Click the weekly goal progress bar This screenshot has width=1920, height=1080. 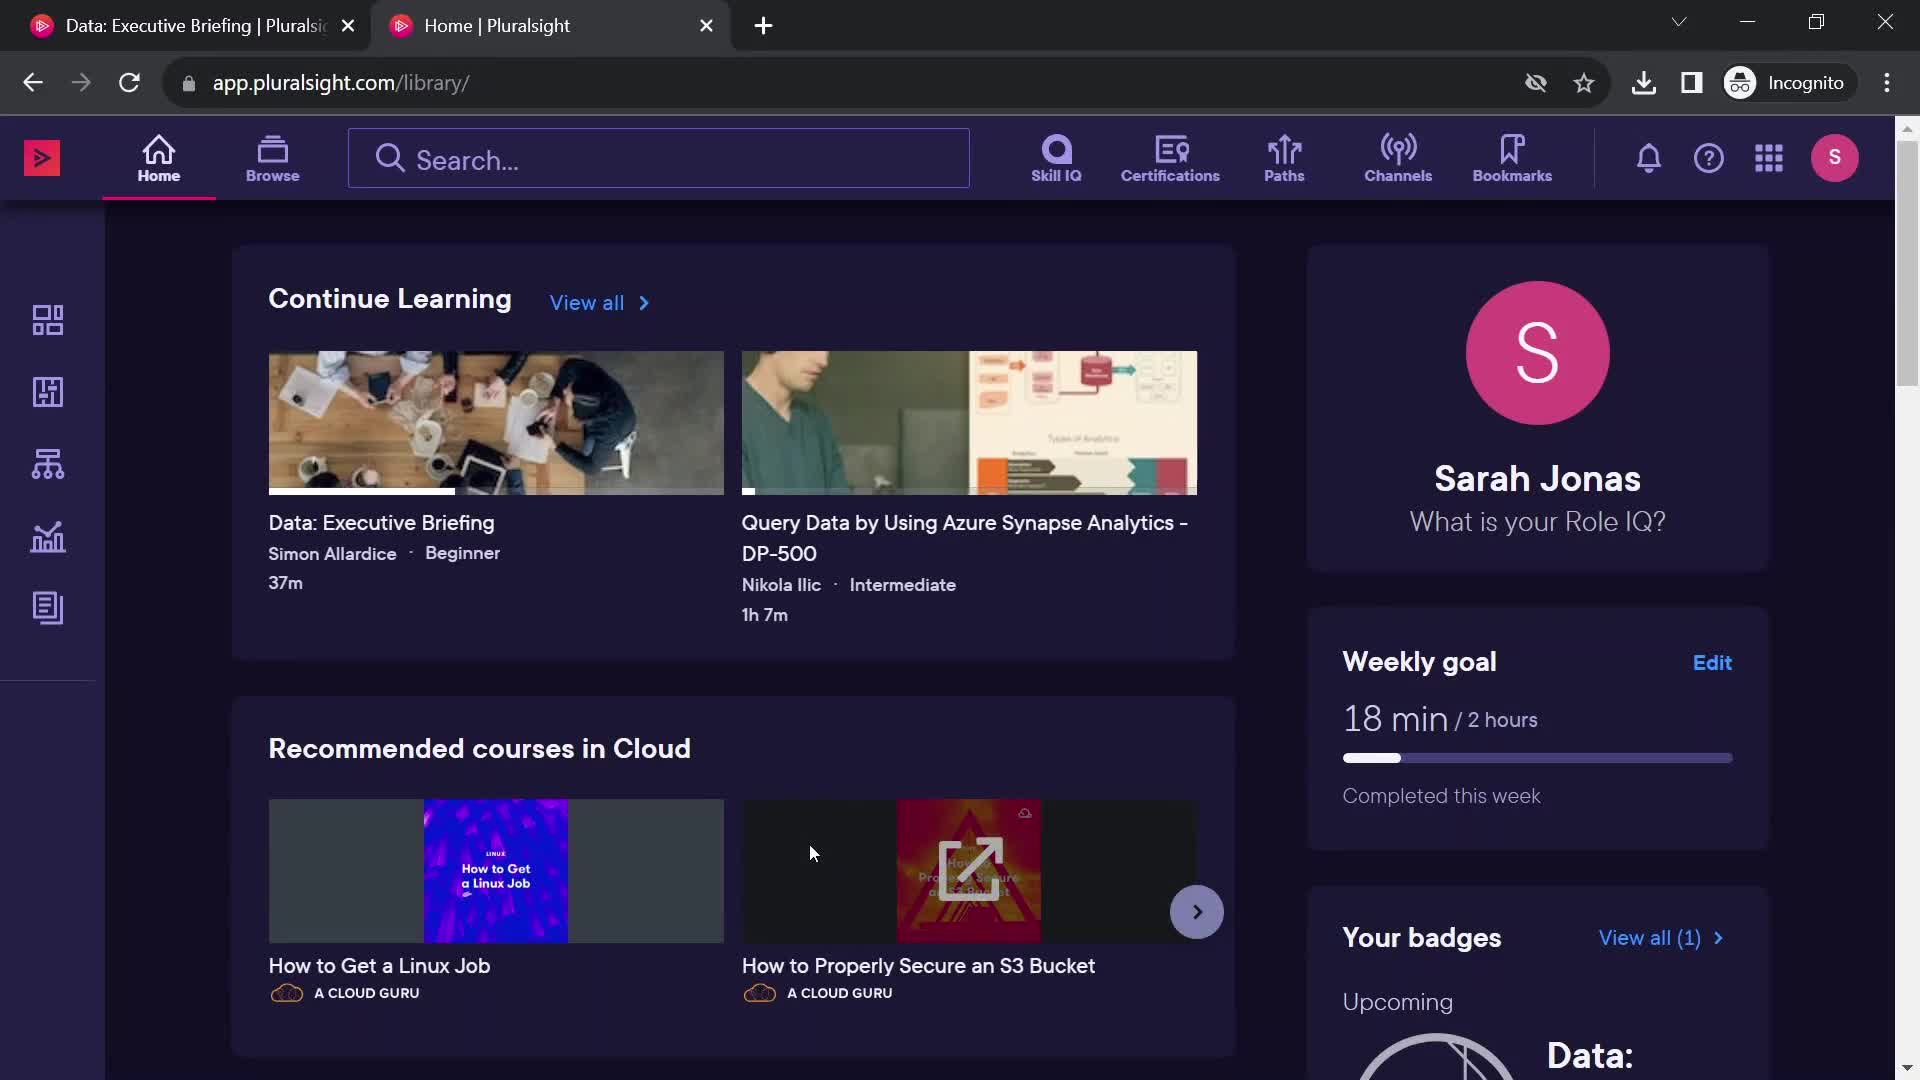point(1537,758)
